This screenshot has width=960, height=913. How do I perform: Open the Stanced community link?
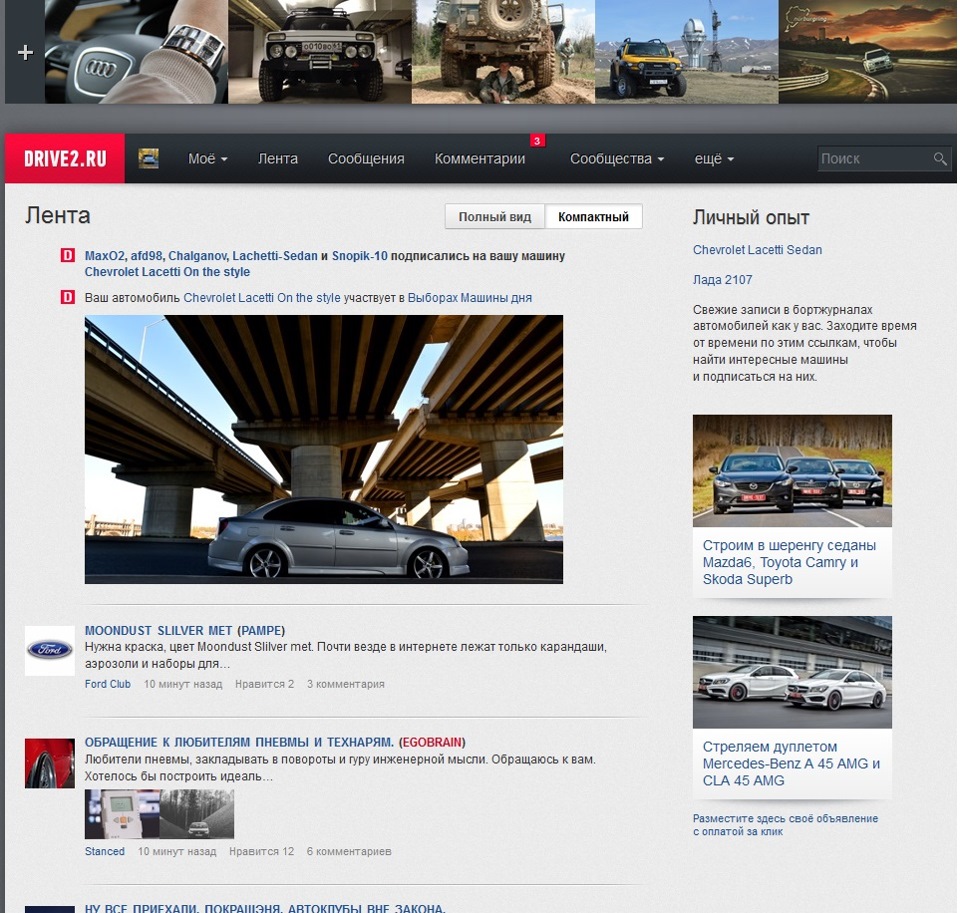(x=105, y=851)
